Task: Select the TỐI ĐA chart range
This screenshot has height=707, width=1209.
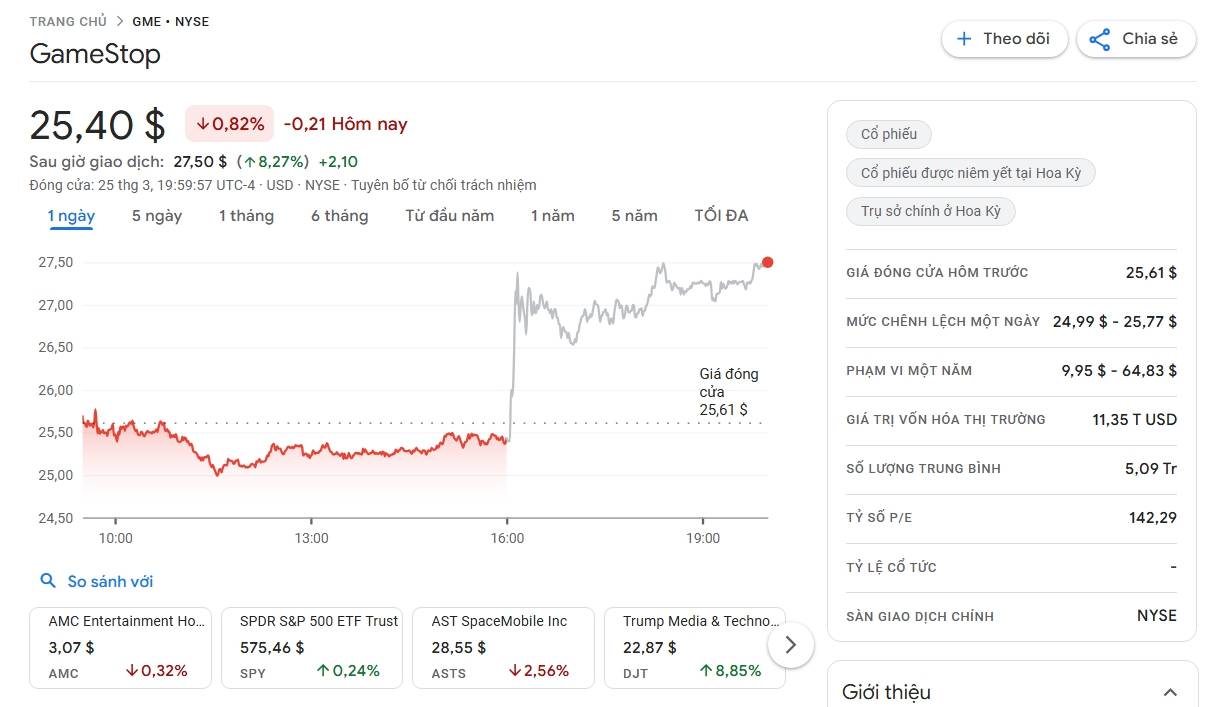Action: [721, 216]
